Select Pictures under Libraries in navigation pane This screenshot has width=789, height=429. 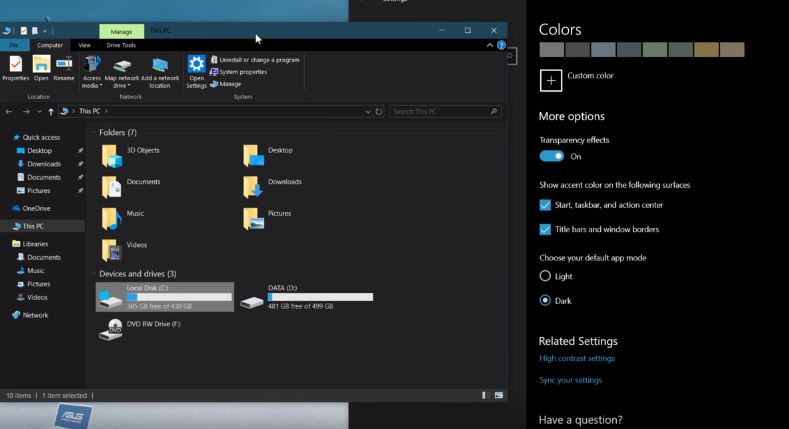(x=34, y=284)
